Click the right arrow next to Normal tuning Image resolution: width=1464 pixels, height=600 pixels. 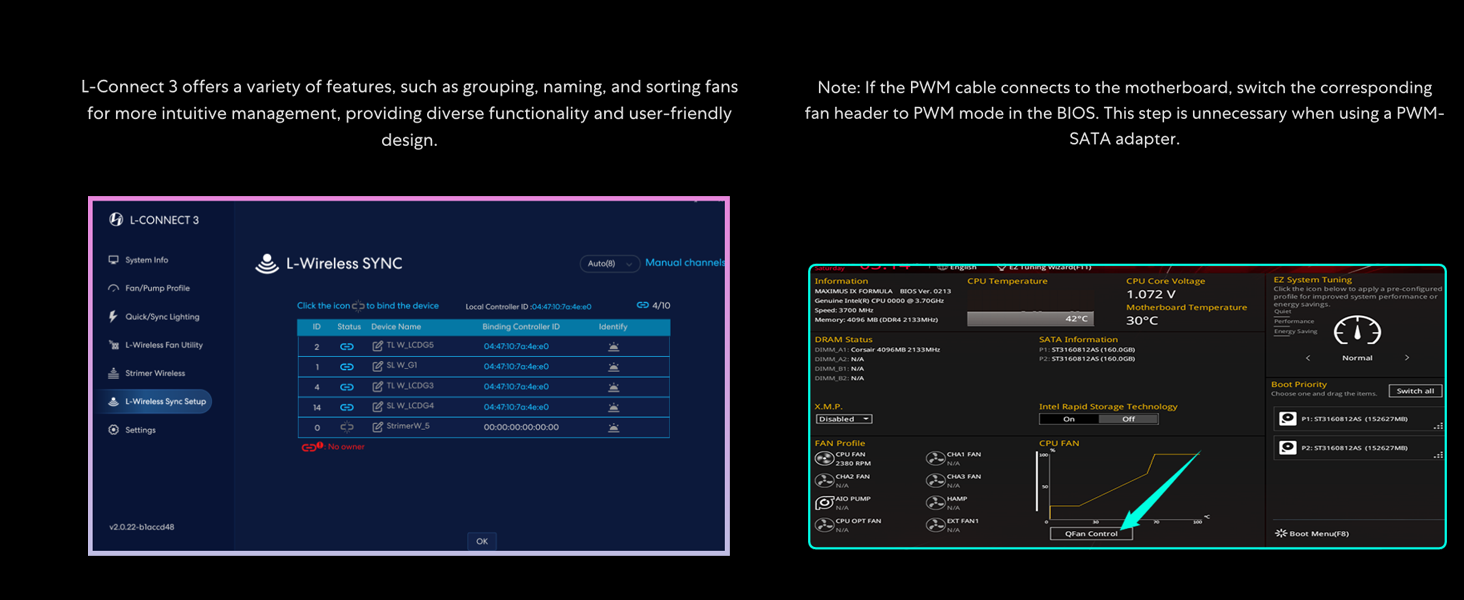click(x=1407, y=358)
